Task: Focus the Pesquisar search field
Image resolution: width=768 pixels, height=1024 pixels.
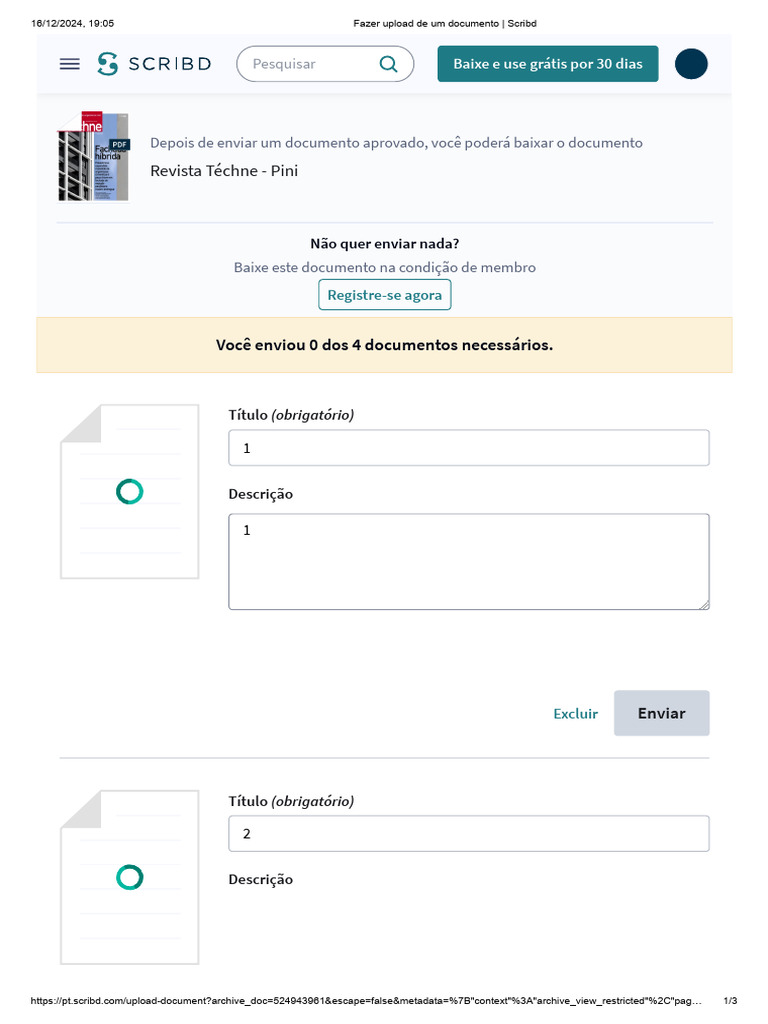Action: pyautogui.click(x=308, y=64)
